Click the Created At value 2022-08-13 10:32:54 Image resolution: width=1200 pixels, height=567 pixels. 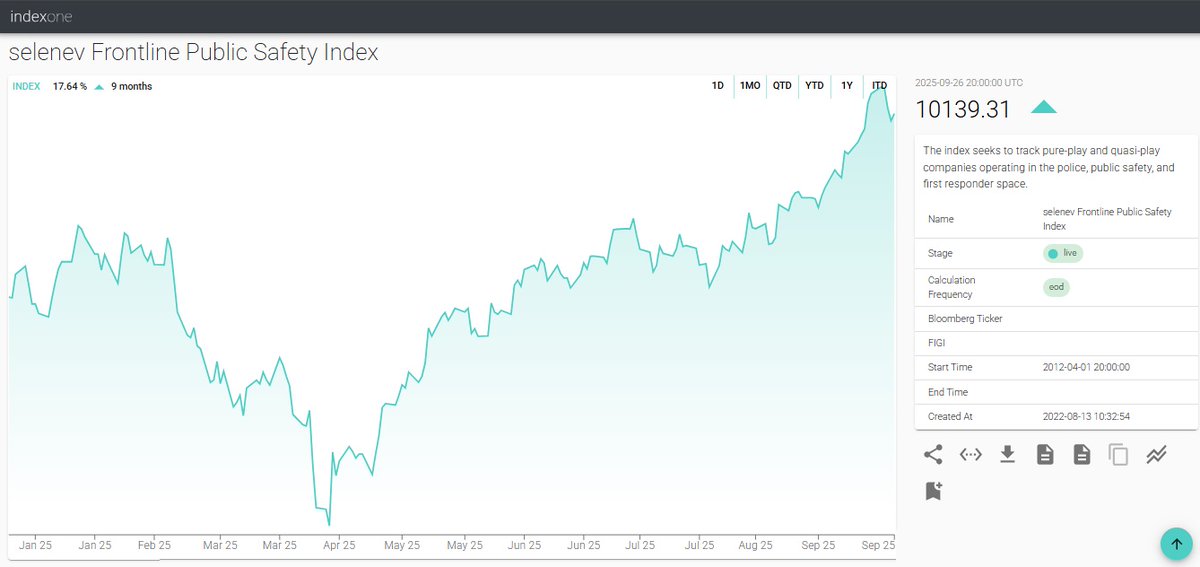pyautogui.click(x=1086, y=416)
